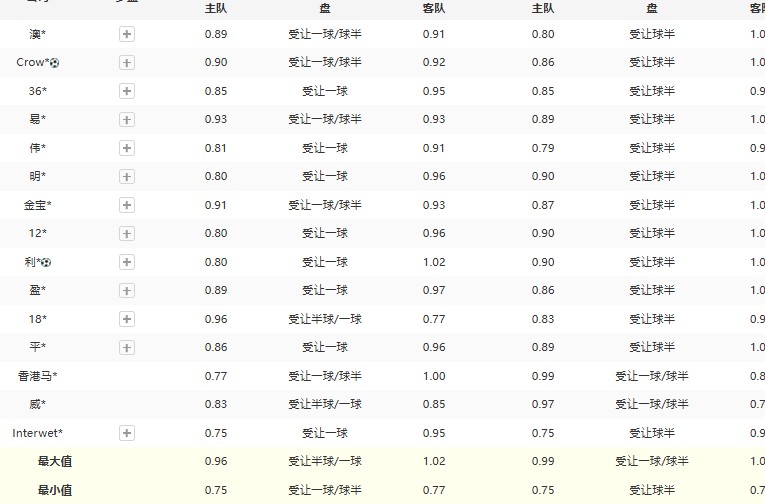Expand the 金宝* row with plus button

point(127,205)
